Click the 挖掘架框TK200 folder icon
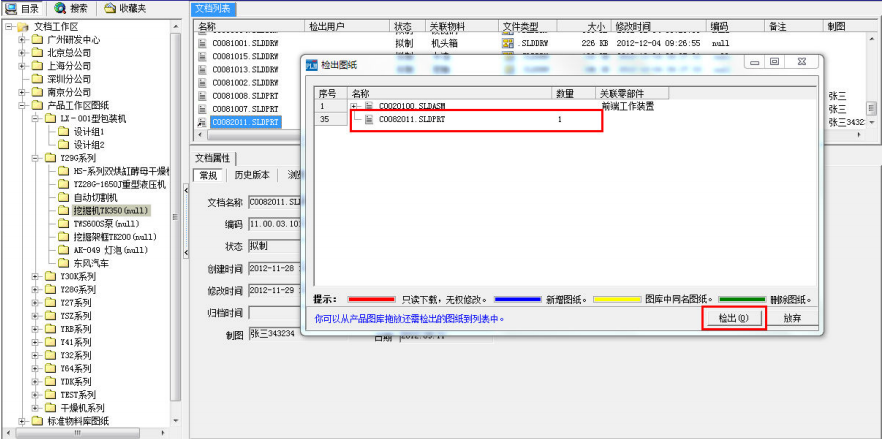884x439 pixels. coord(63,237)
